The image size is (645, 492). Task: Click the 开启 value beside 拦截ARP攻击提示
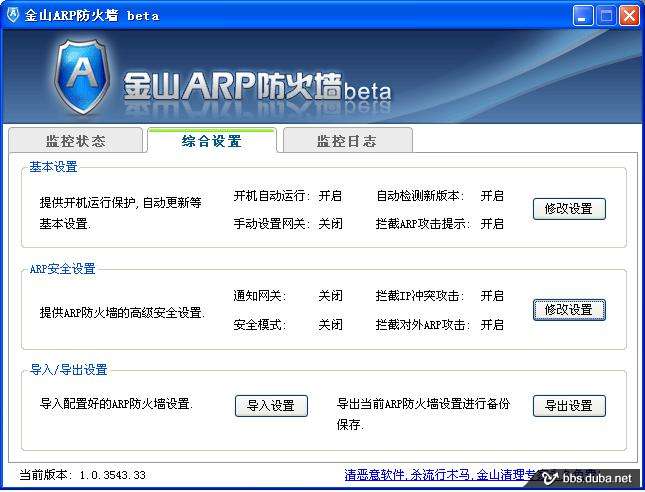[x=492, y=223]
